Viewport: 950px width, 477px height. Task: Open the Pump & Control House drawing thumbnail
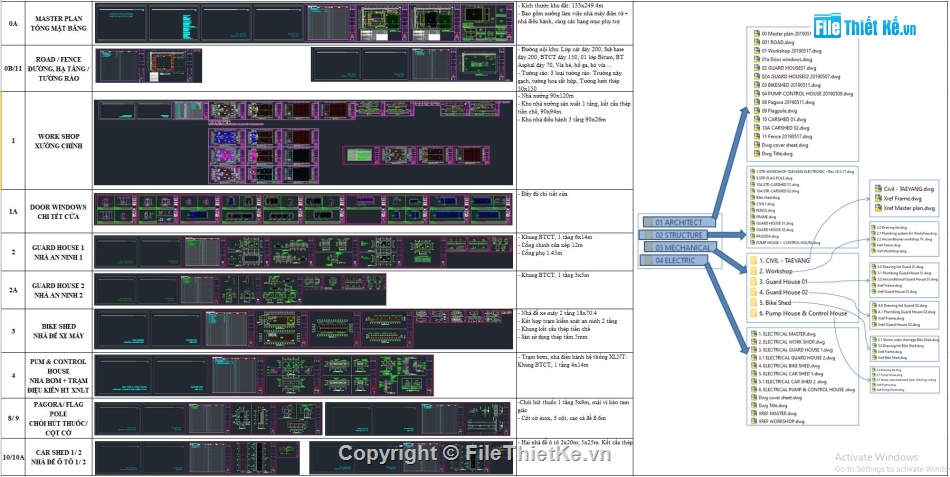point(264,375)
